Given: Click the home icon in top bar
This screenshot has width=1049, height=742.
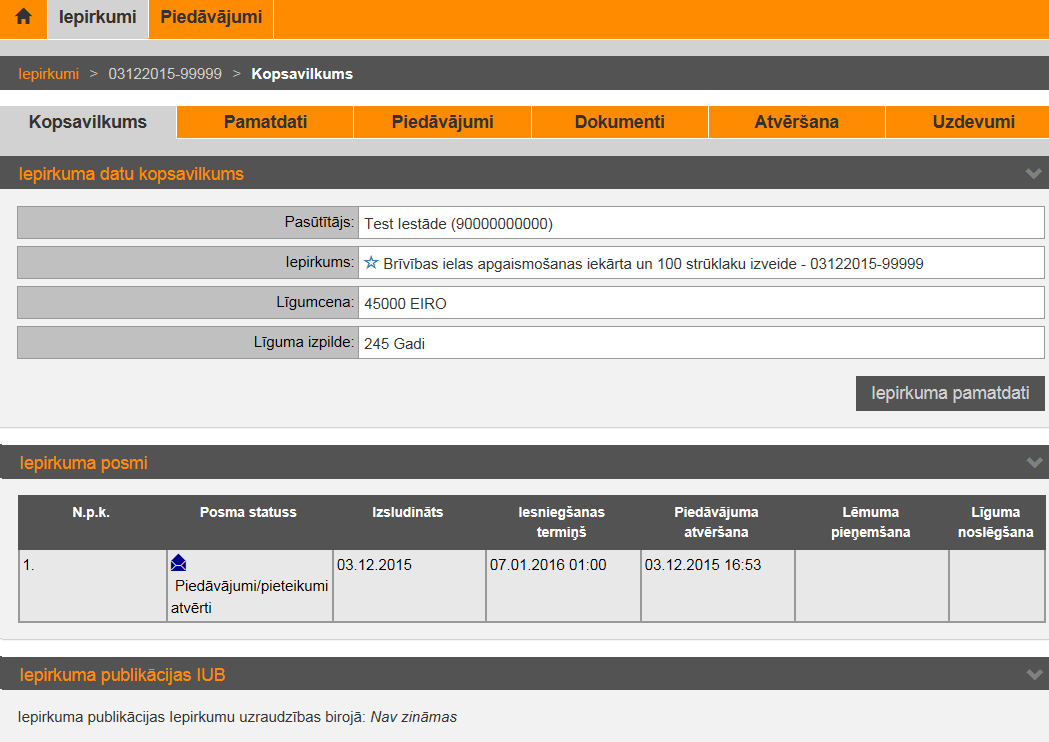Looking at the screenshot, I should tap(24, 18).
